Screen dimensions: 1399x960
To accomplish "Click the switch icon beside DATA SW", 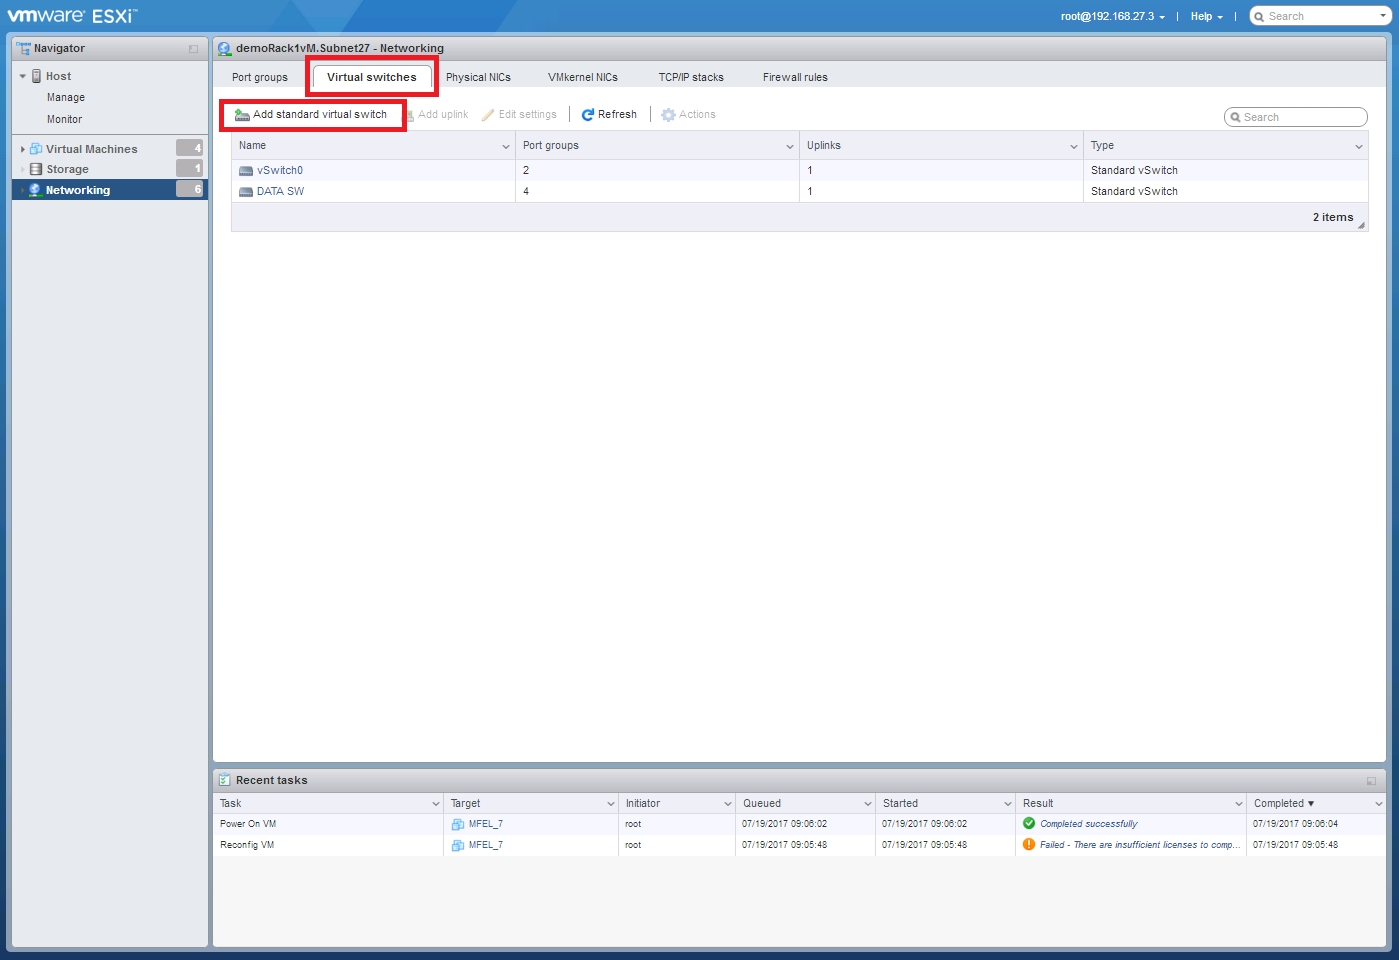I will pos(246,192).
